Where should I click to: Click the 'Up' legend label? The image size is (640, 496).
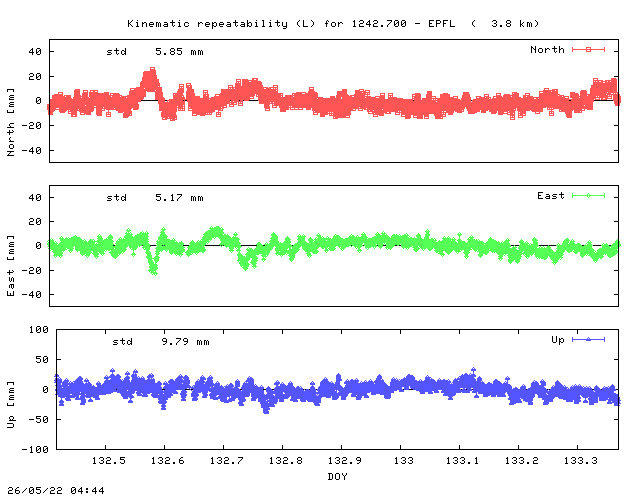558,340
